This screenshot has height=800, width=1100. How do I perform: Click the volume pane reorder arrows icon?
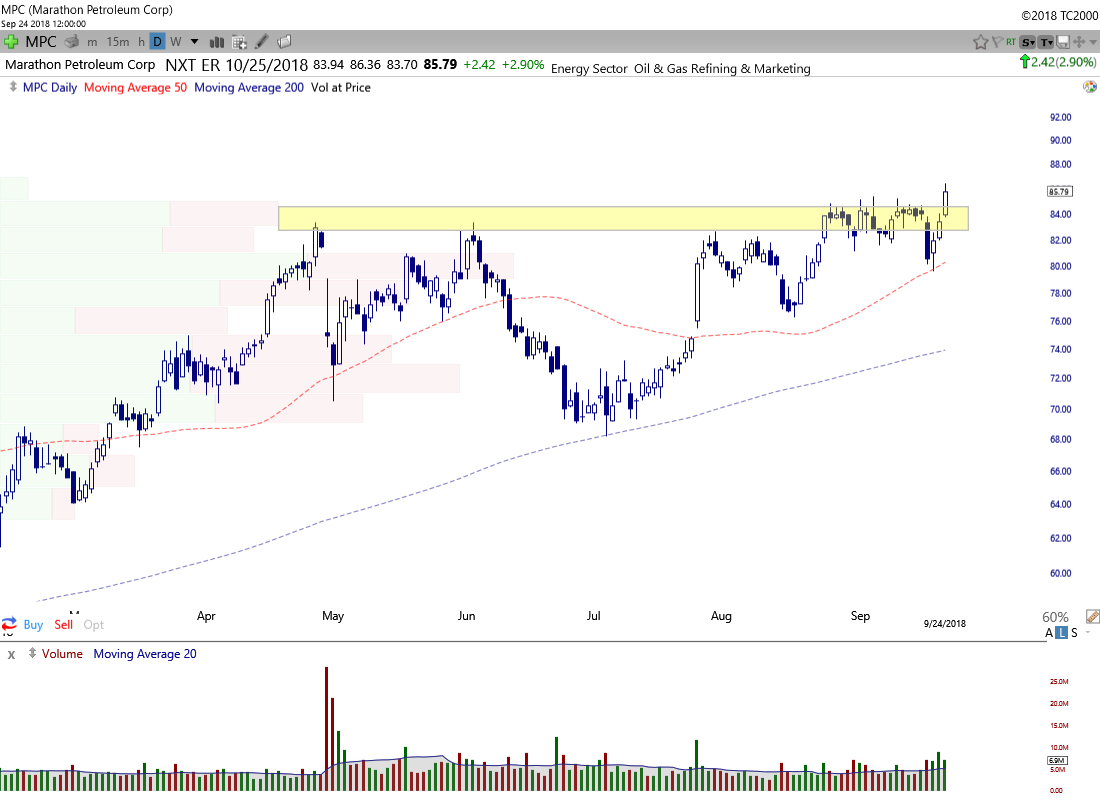click(x=32, y=653)
